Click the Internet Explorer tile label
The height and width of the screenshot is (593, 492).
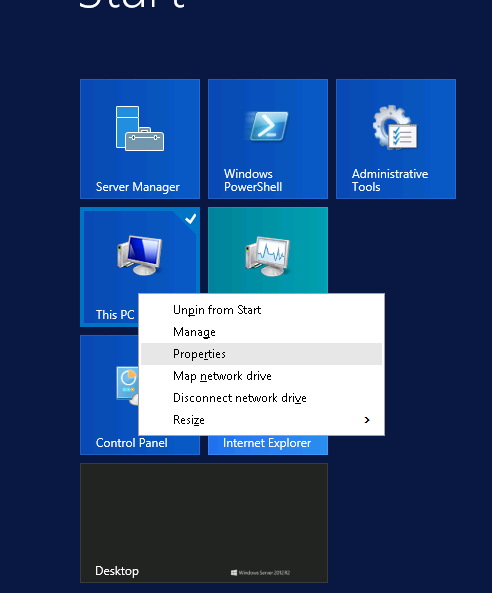(x=267, y=443)
